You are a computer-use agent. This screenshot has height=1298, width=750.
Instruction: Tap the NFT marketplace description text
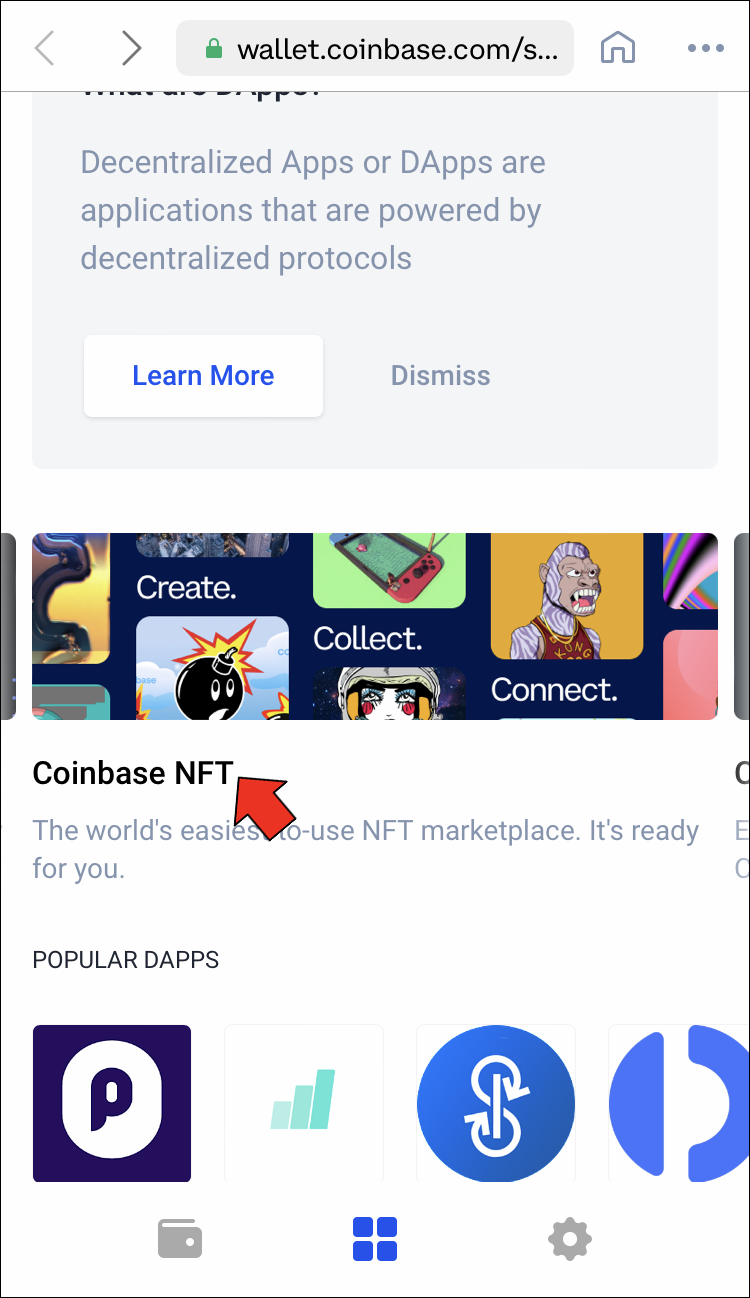(365, 849)
